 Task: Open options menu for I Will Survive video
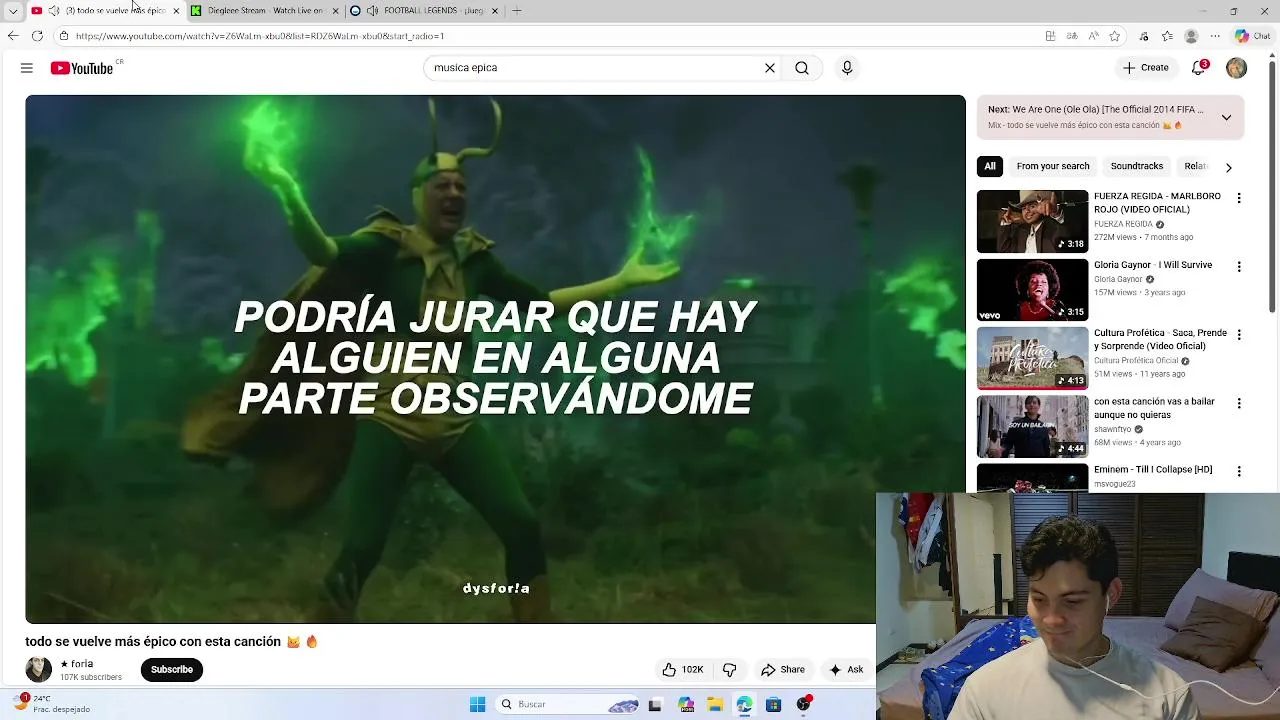click(x=1239, y=267)
